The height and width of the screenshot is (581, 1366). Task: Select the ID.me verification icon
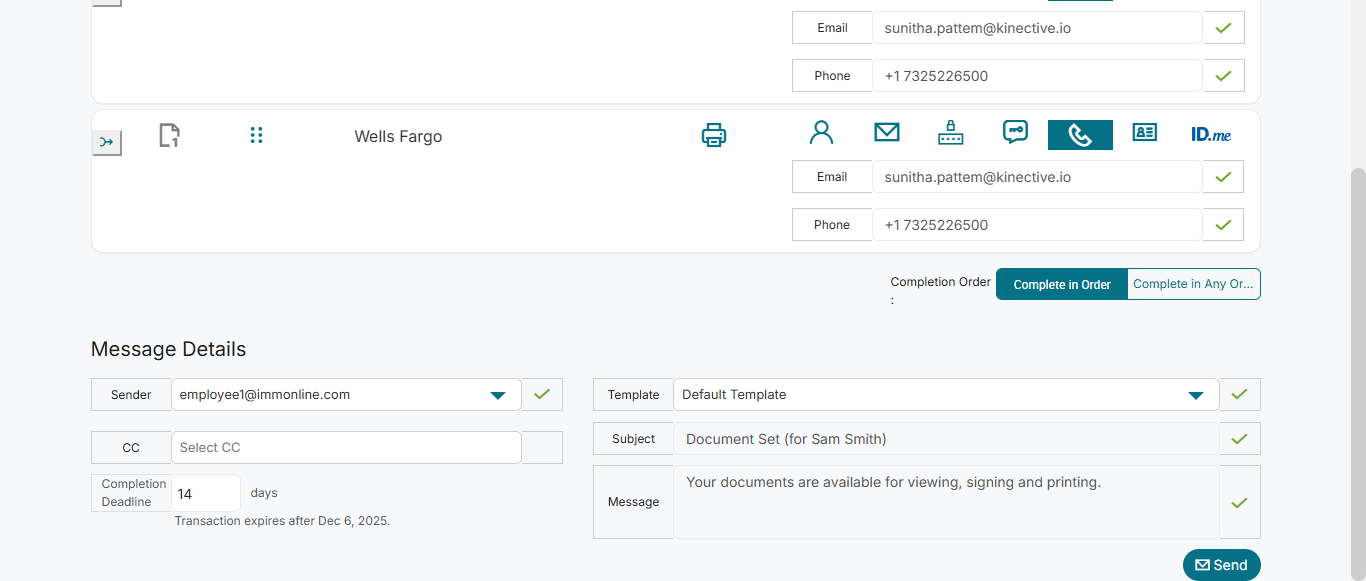tap(1211, 134)
